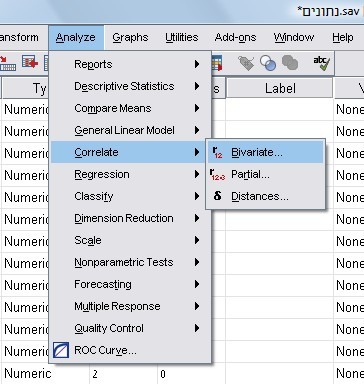364x384 pixels.
Task: Click the Insert Cases toolbar icon
Action: [30, 62]
